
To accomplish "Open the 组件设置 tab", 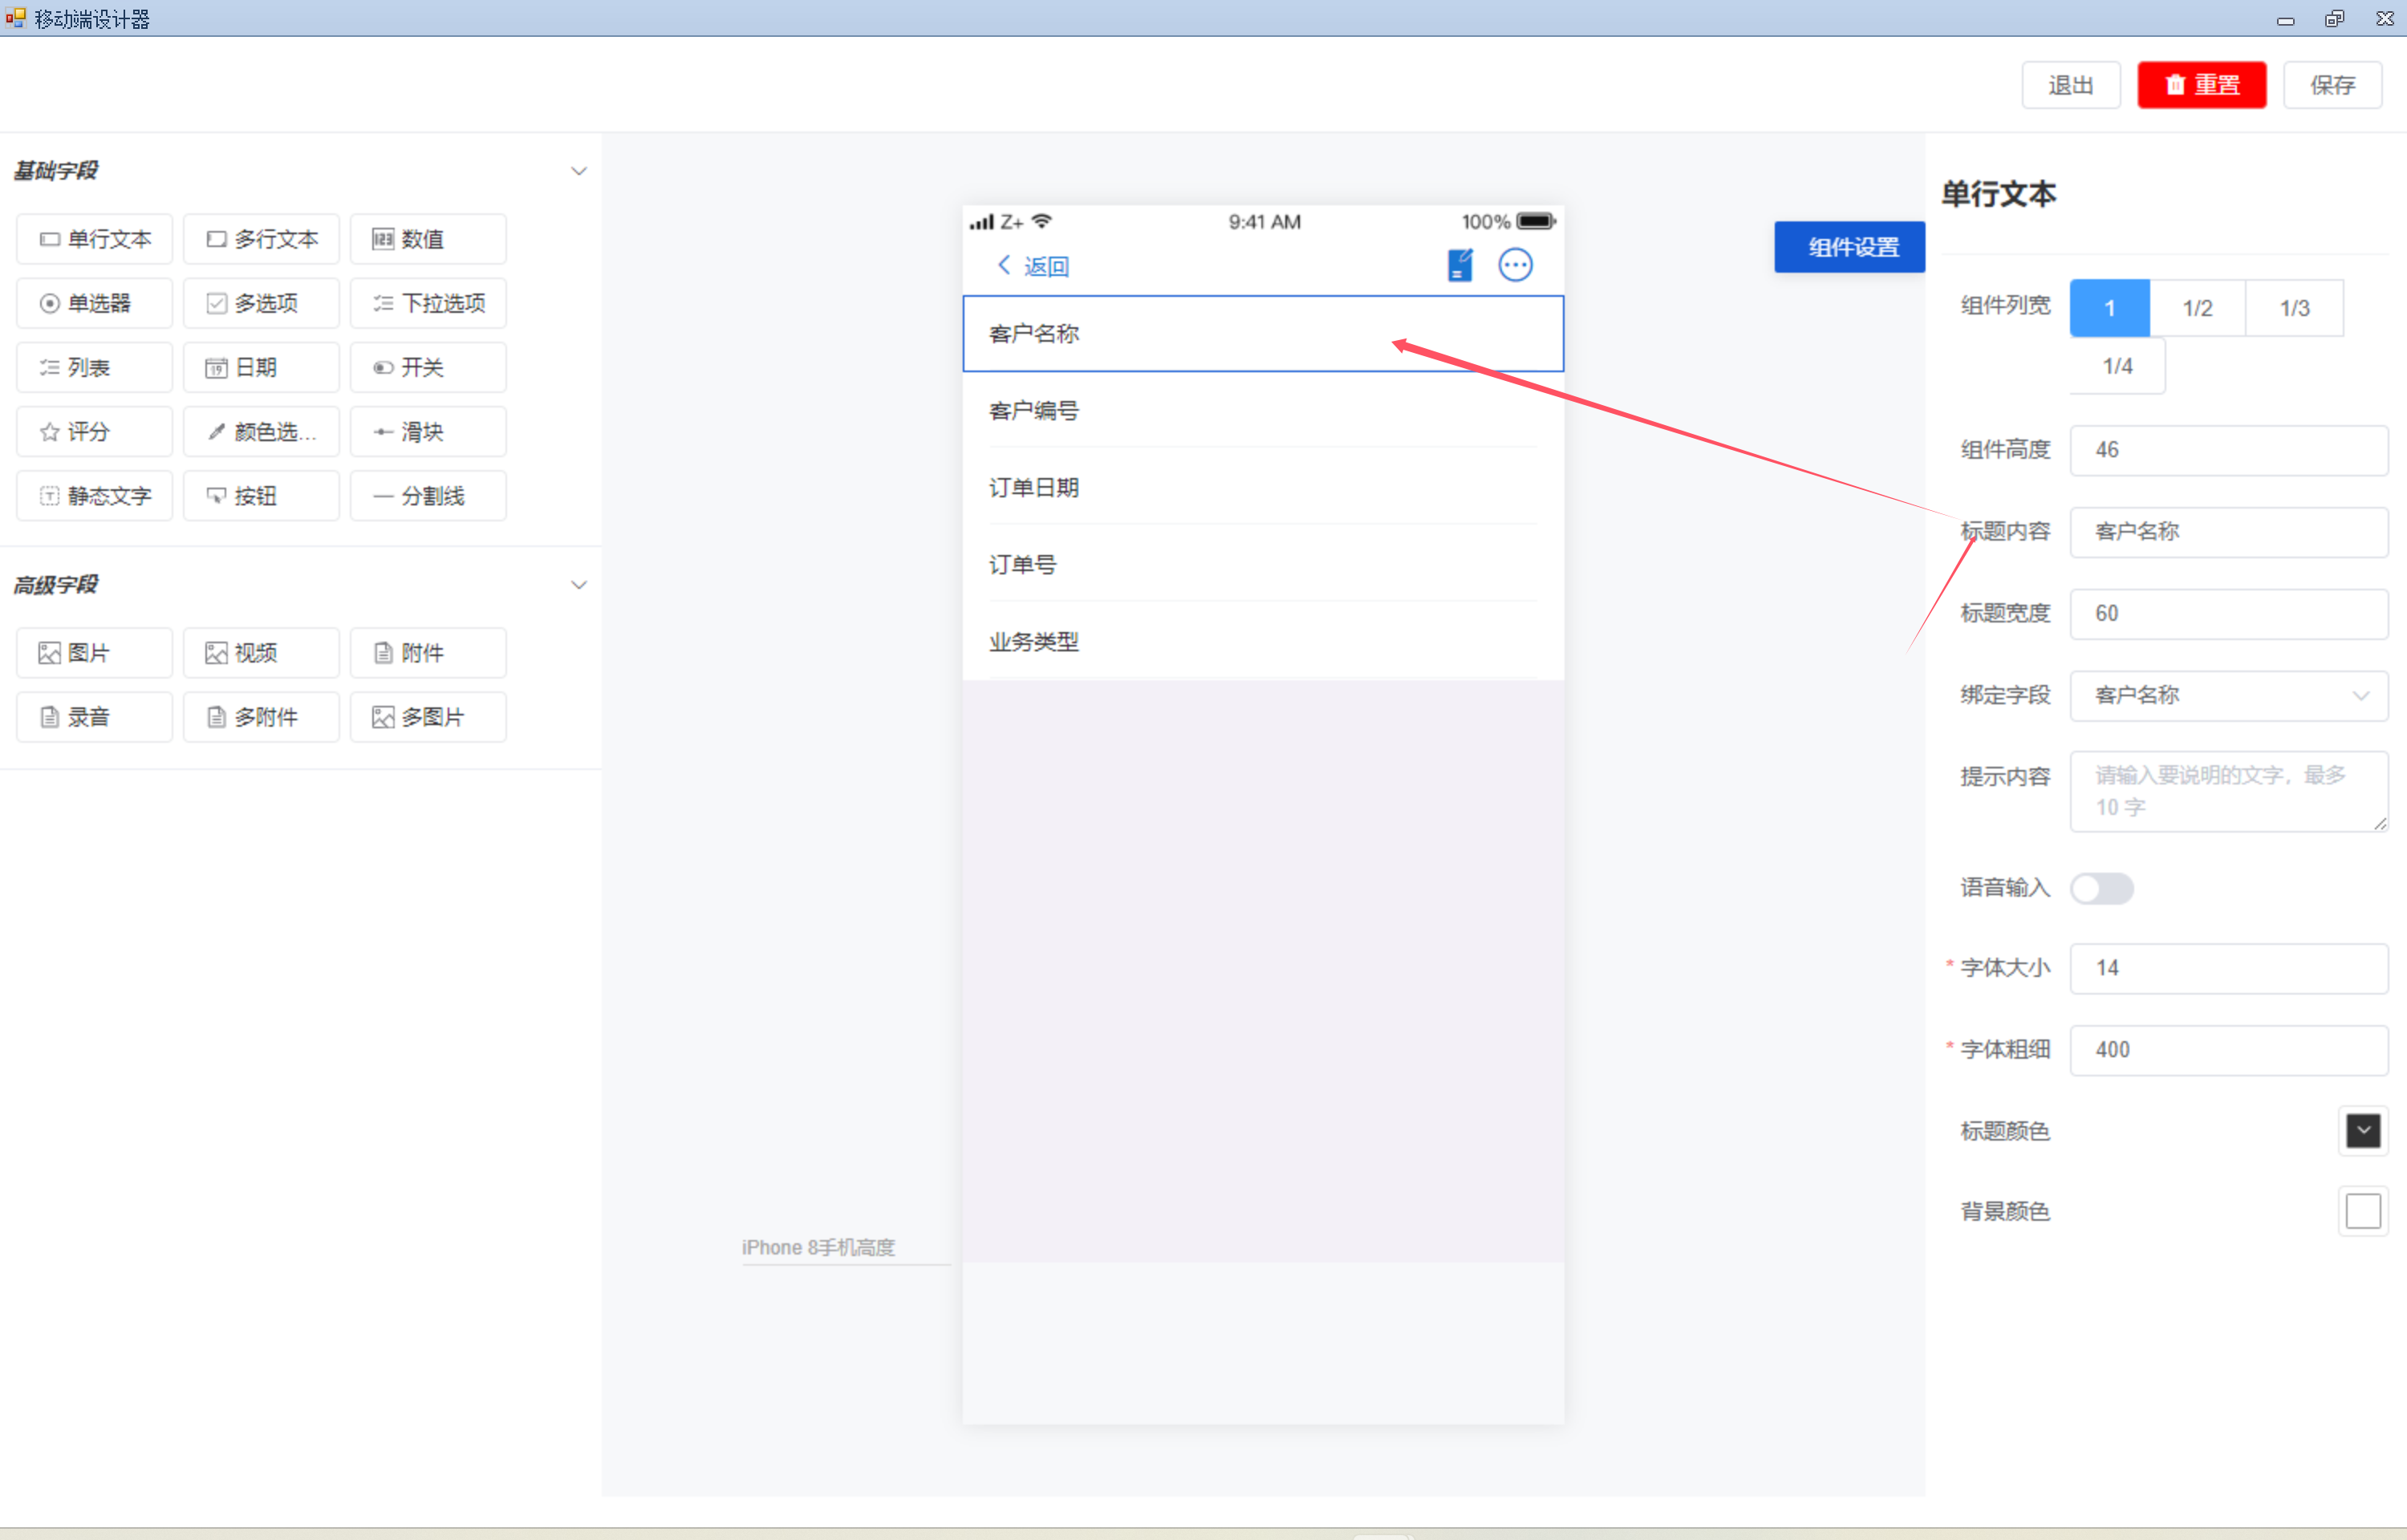I will [x=1849, y=247].
